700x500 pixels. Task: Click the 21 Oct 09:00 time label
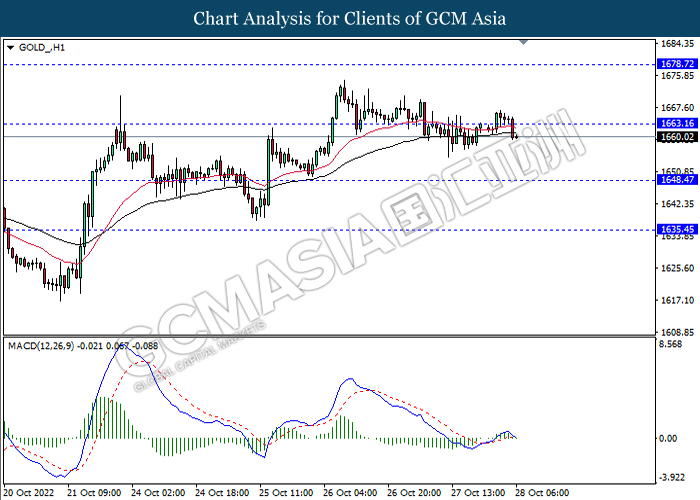(94, 493)
